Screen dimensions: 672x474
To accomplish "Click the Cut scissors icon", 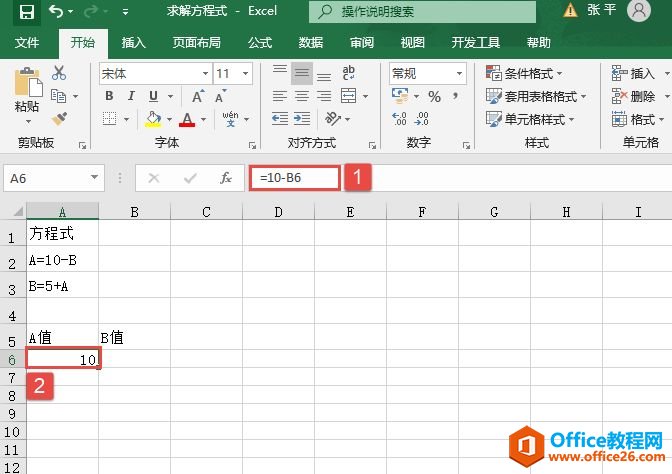I will click(59, 73).
